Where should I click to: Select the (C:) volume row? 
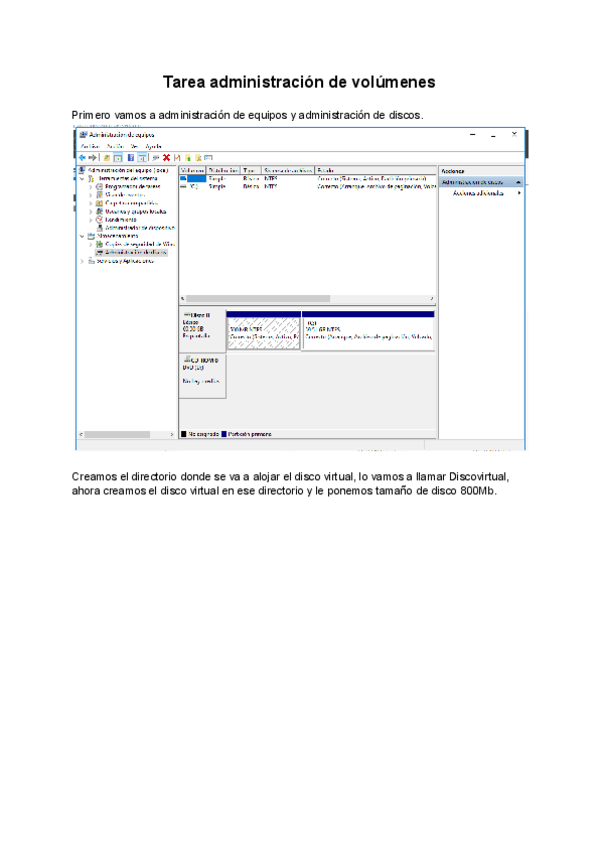click(x=307, y=186)
